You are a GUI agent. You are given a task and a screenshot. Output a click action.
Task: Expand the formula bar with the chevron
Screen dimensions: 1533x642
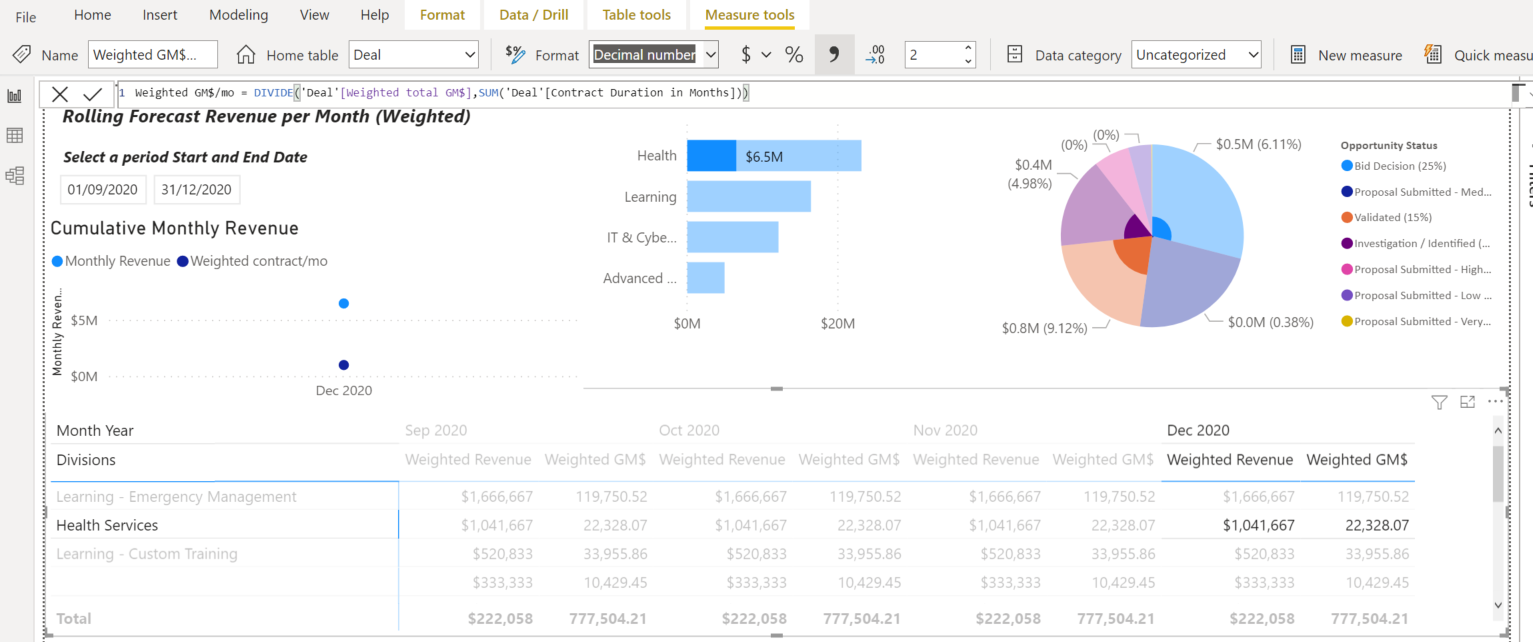point(1529,94)
